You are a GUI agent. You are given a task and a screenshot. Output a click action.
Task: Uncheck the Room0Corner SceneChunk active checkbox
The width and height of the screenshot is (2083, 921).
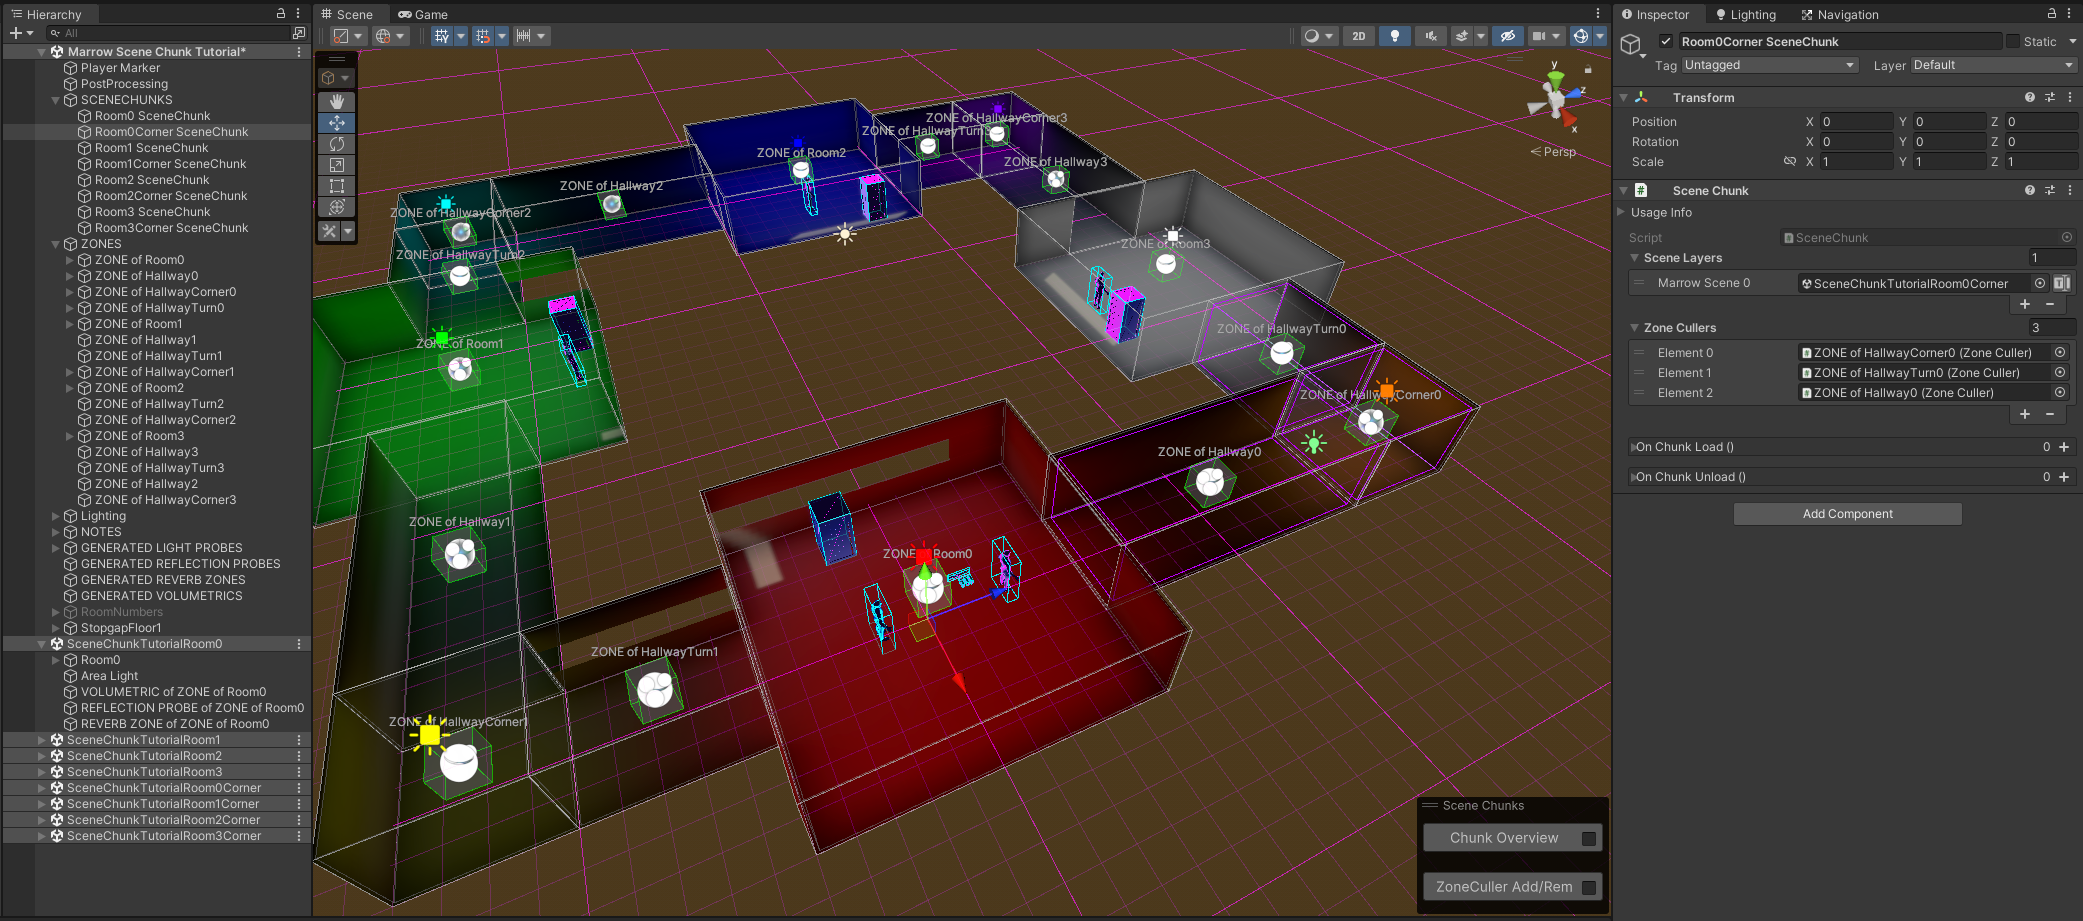[1666, 41]
